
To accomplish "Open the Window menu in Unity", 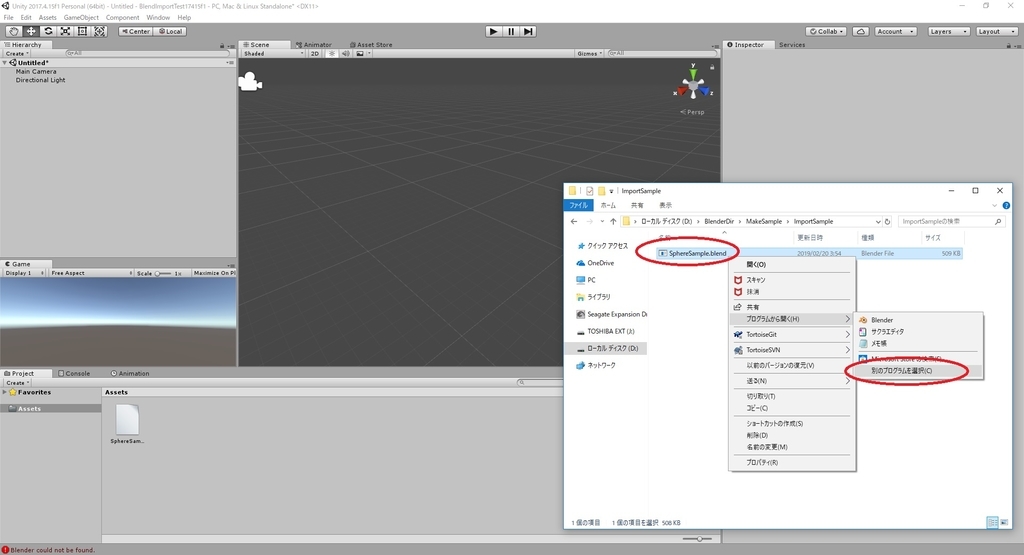I will (x=158, y=18).
